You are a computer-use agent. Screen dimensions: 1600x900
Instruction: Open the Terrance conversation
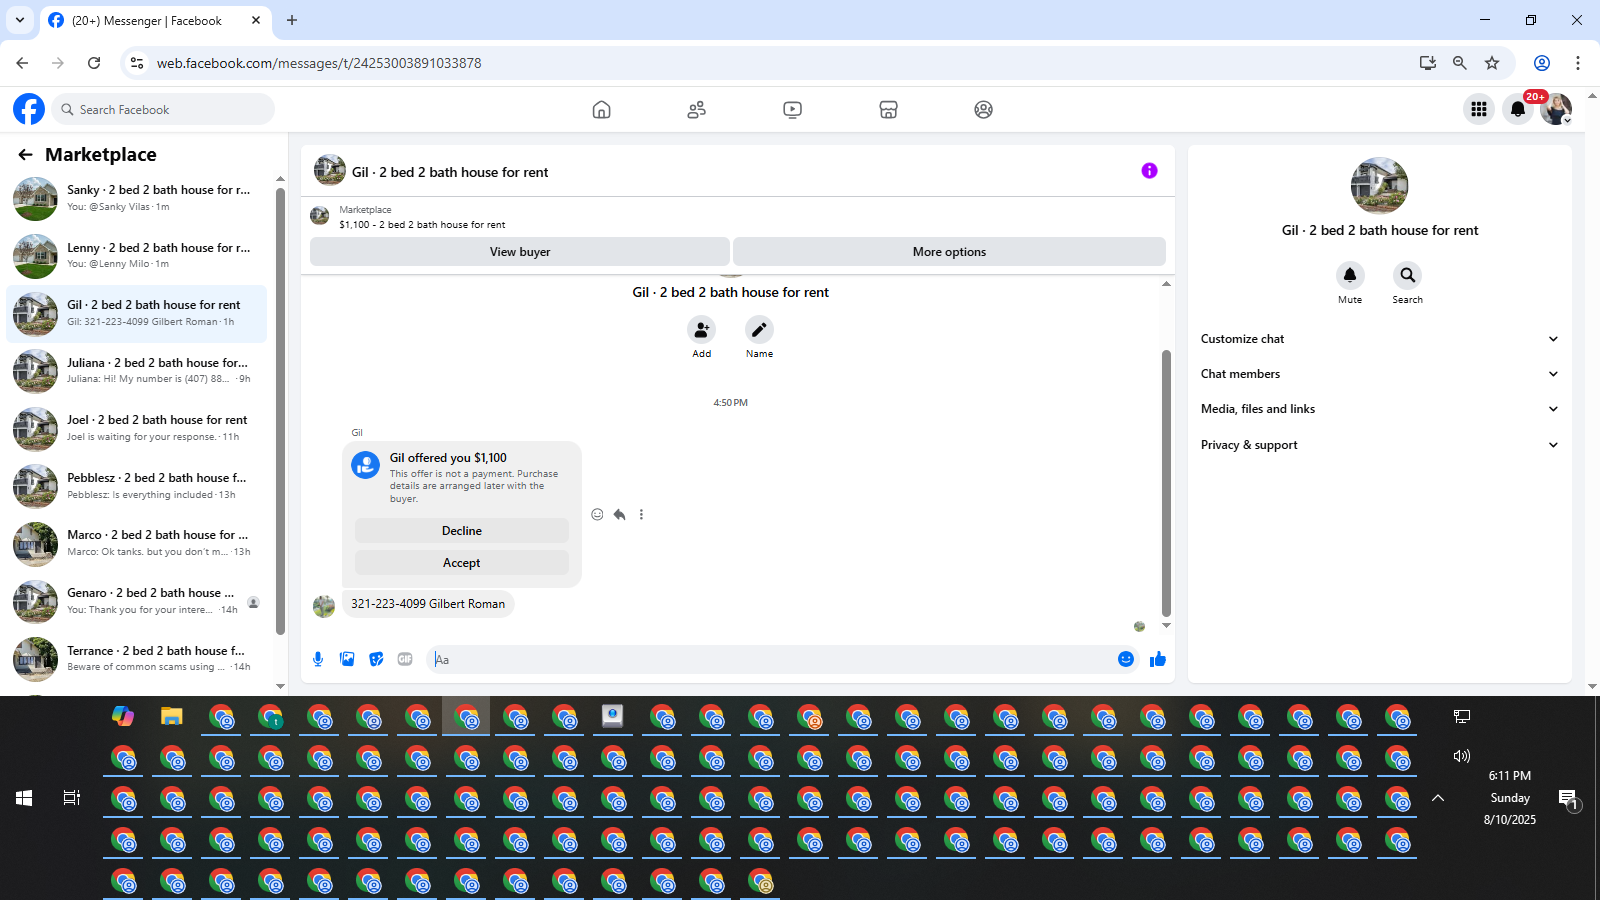(x=137, y=658)
